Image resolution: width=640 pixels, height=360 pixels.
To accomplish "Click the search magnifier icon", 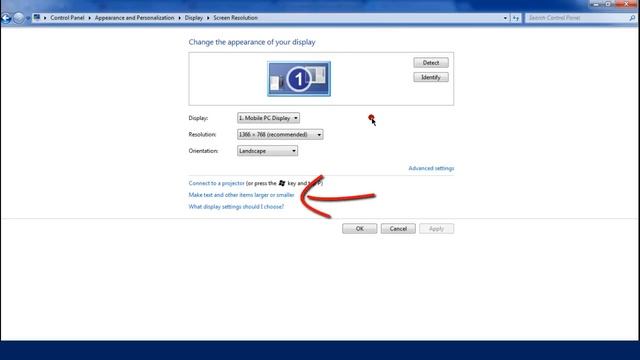I will coord(632,18).
